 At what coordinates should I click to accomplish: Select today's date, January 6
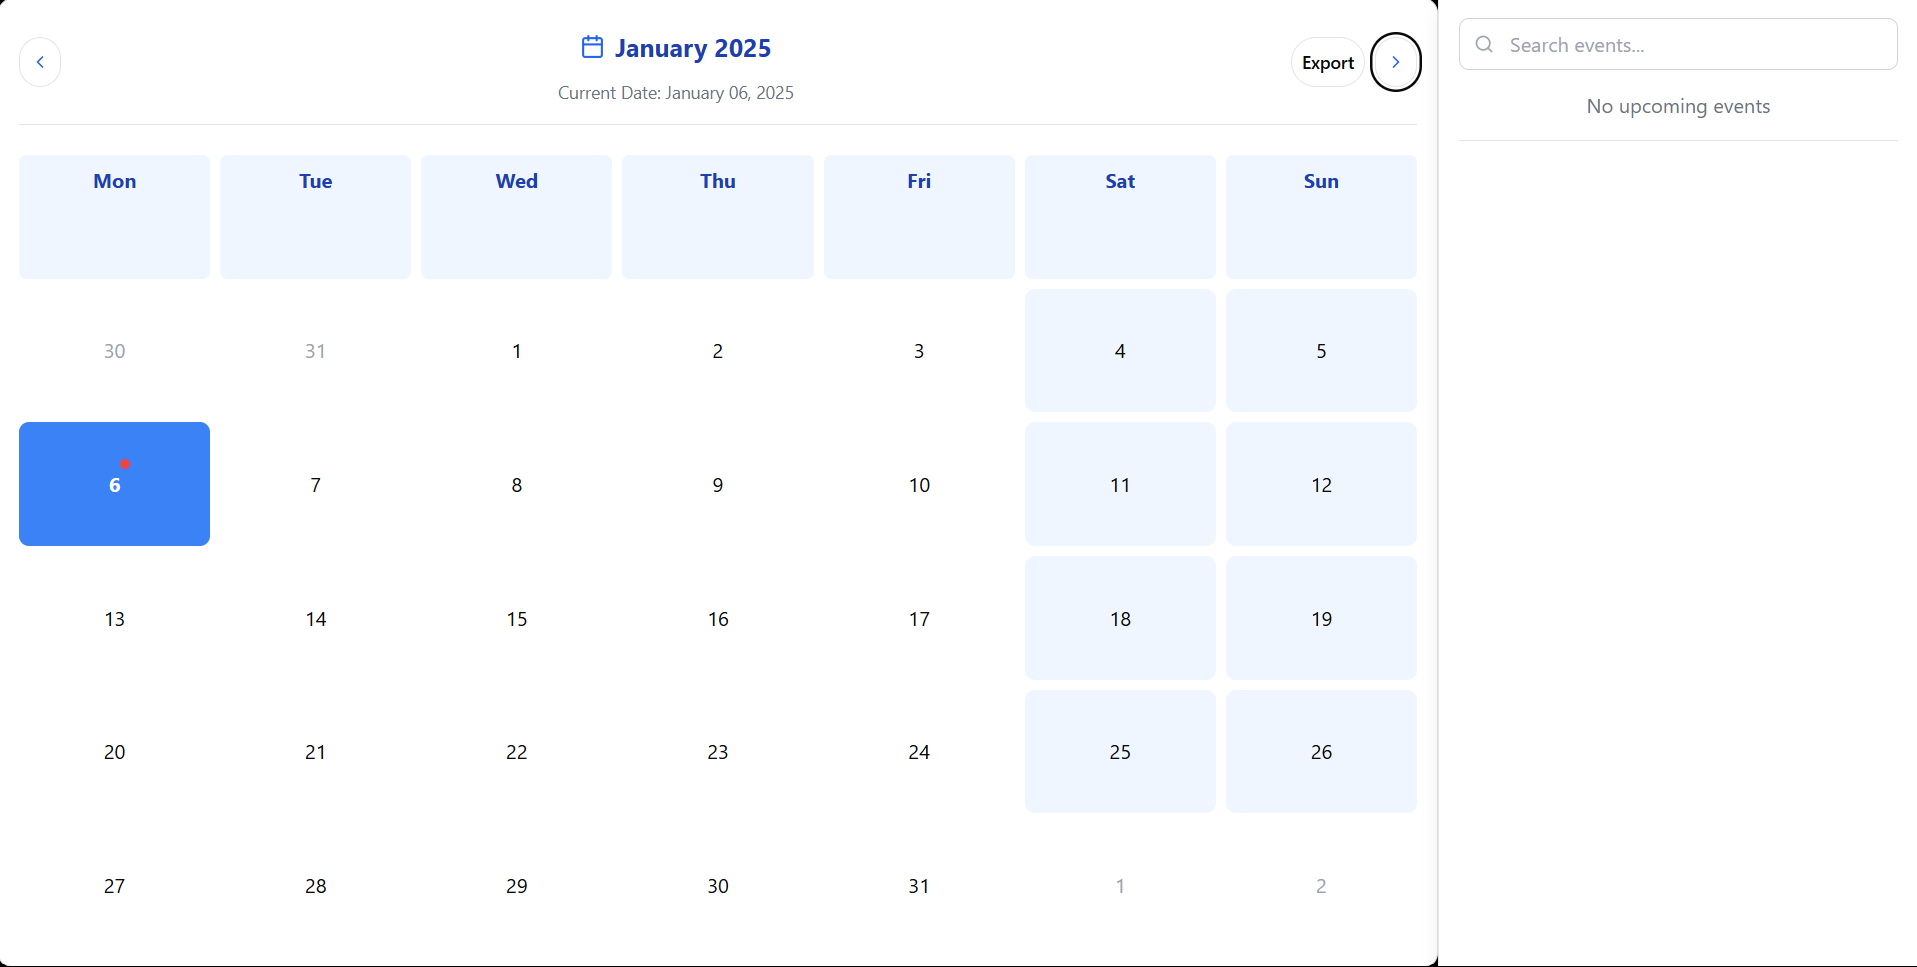click(114, 485)
